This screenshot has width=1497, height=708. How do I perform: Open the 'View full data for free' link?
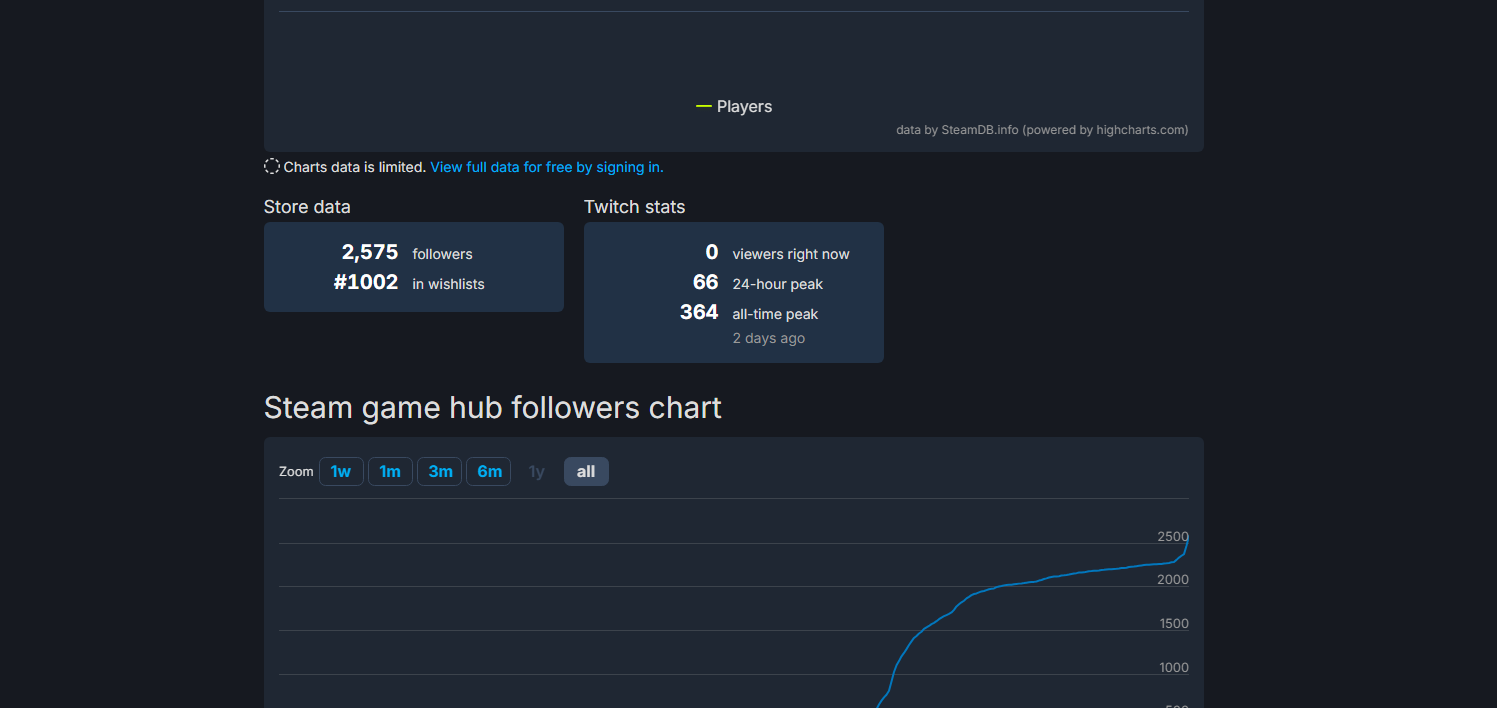(546, 167)
